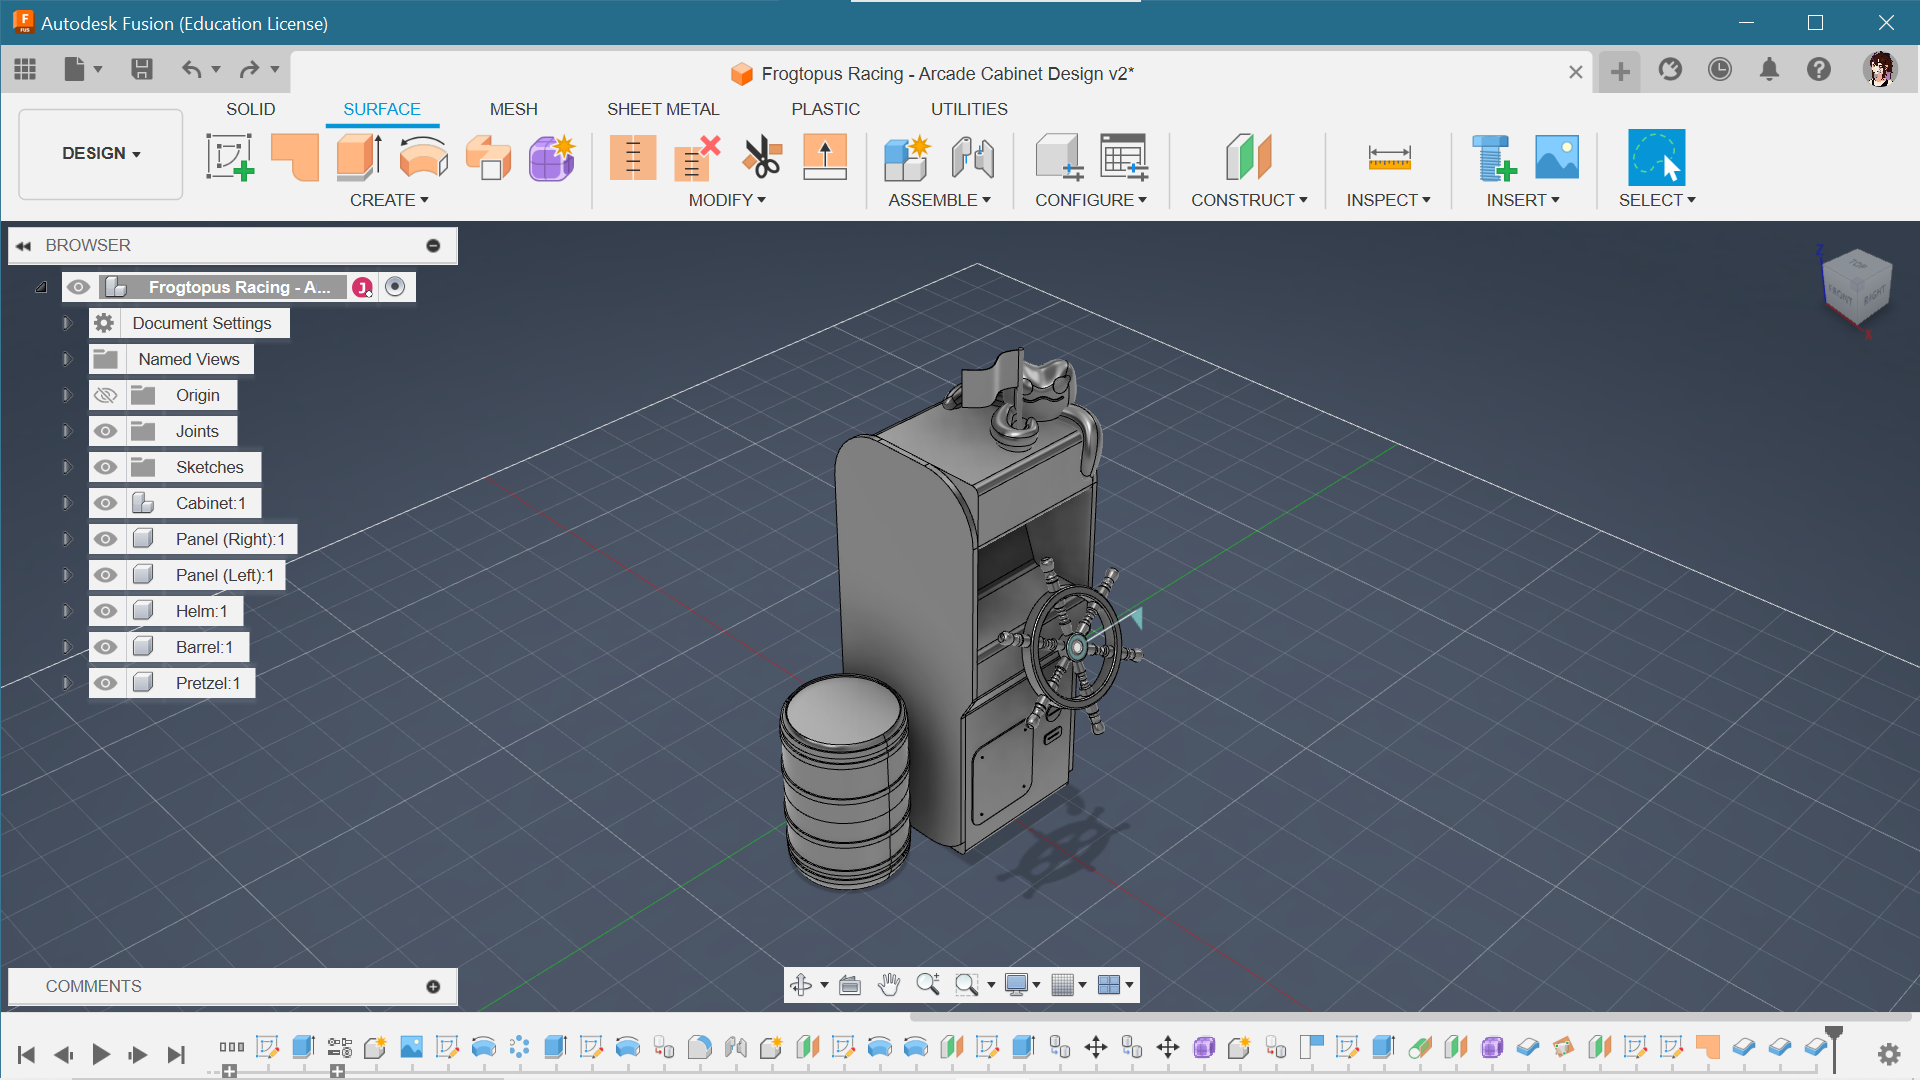This screenshot has width=1920, height=1080.
Task: Expand the Joints folder in browser
Action: [66, 430]
